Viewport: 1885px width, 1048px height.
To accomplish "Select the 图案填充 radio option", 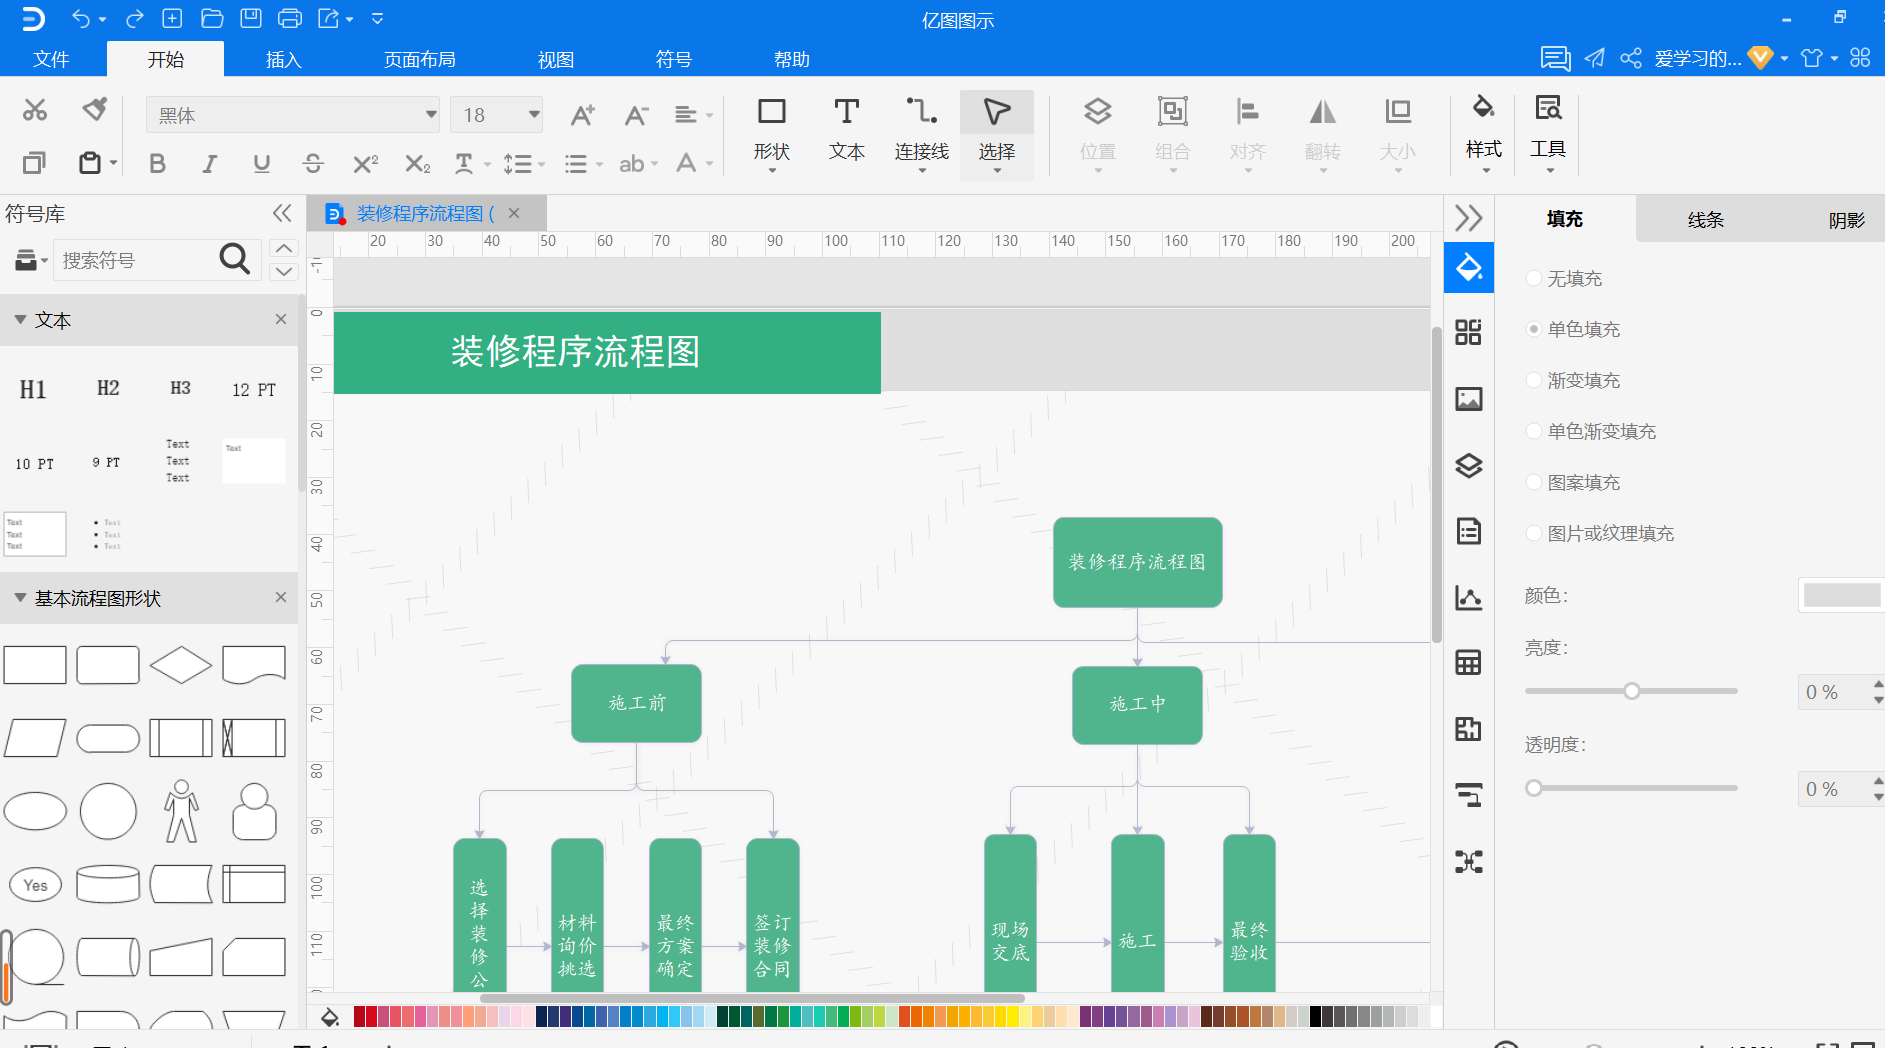I will pyautogui.click(x=1533, y=482).
